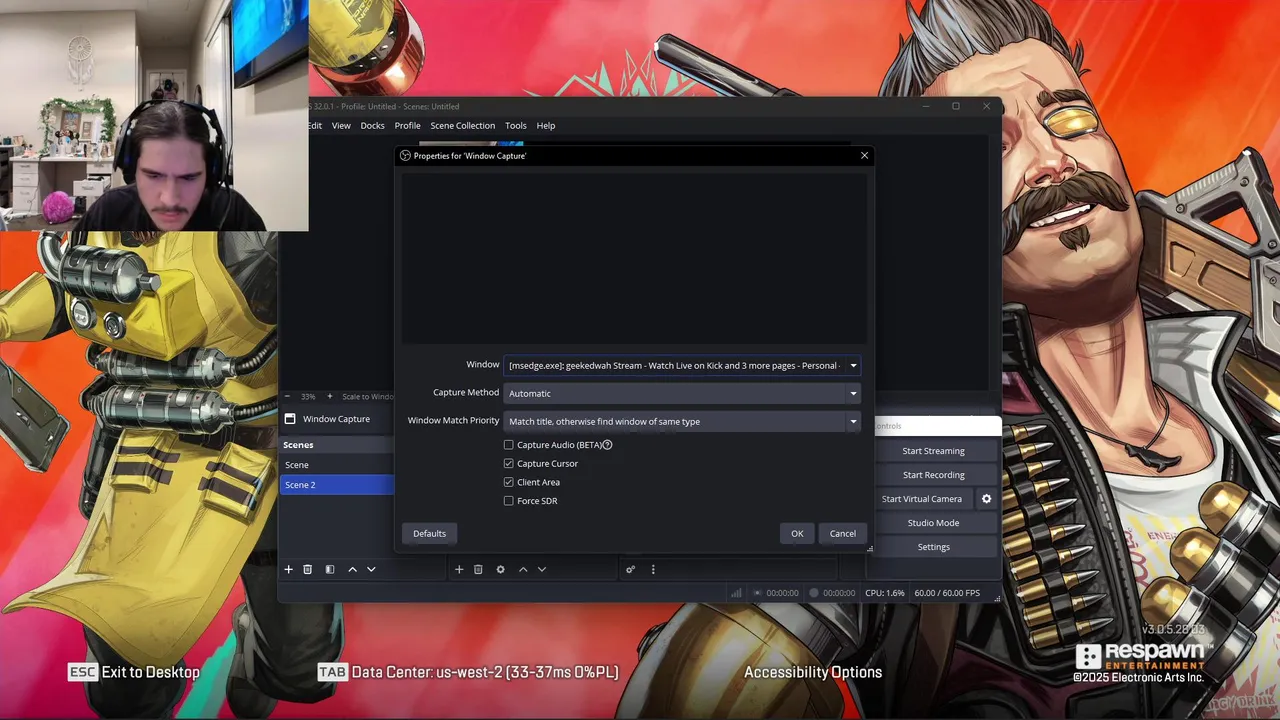Open scene filters icon in Scenes dock
The height and width of the screenshot is (720, 1280).
point(330,569)
